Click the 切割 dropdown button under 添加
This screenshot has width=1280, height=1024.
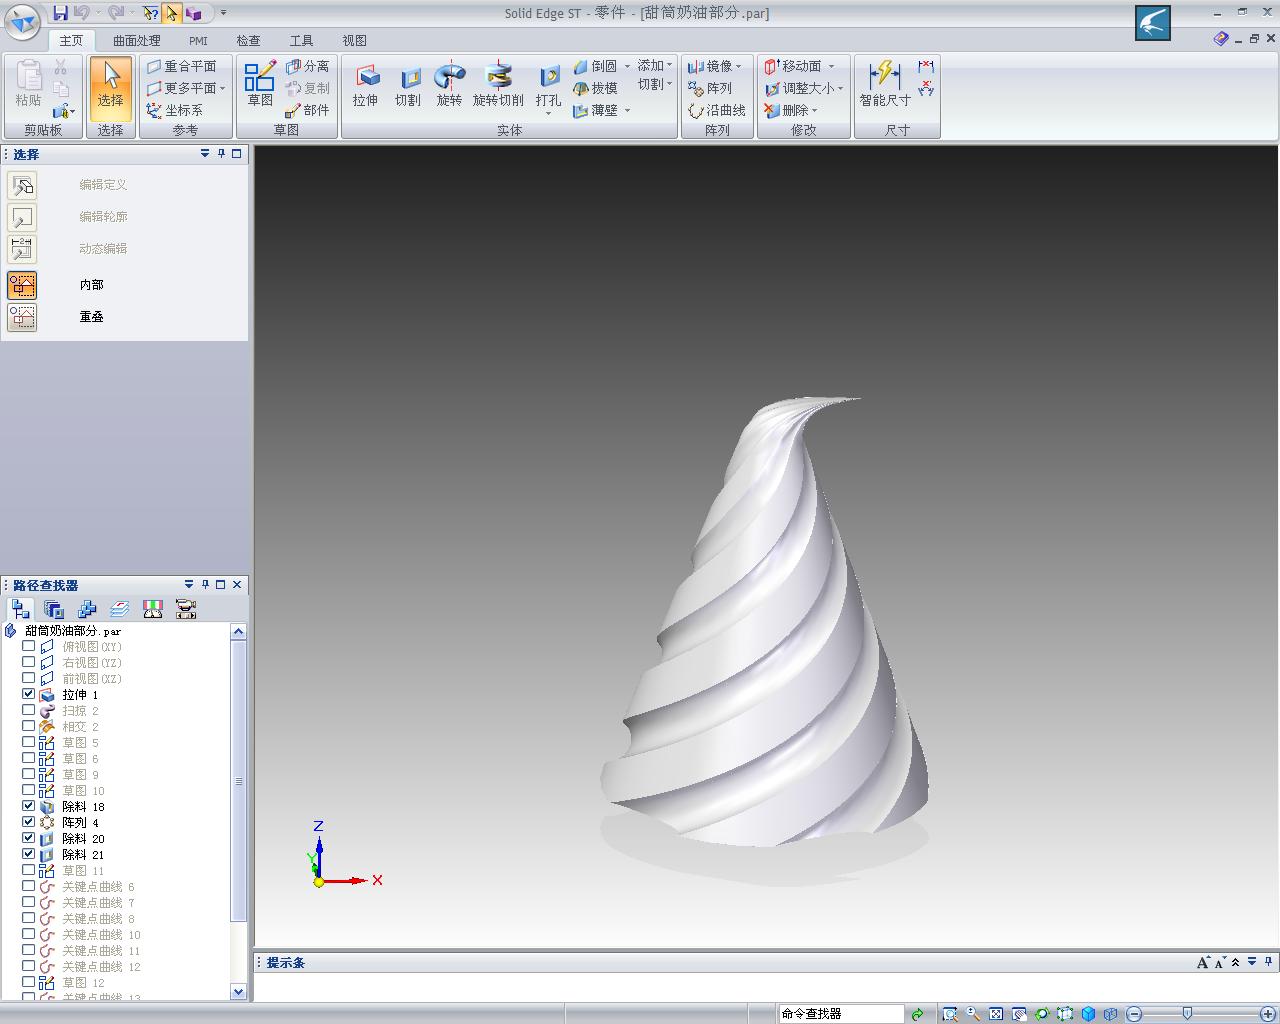pyautogui.click(x=655, y=84)
